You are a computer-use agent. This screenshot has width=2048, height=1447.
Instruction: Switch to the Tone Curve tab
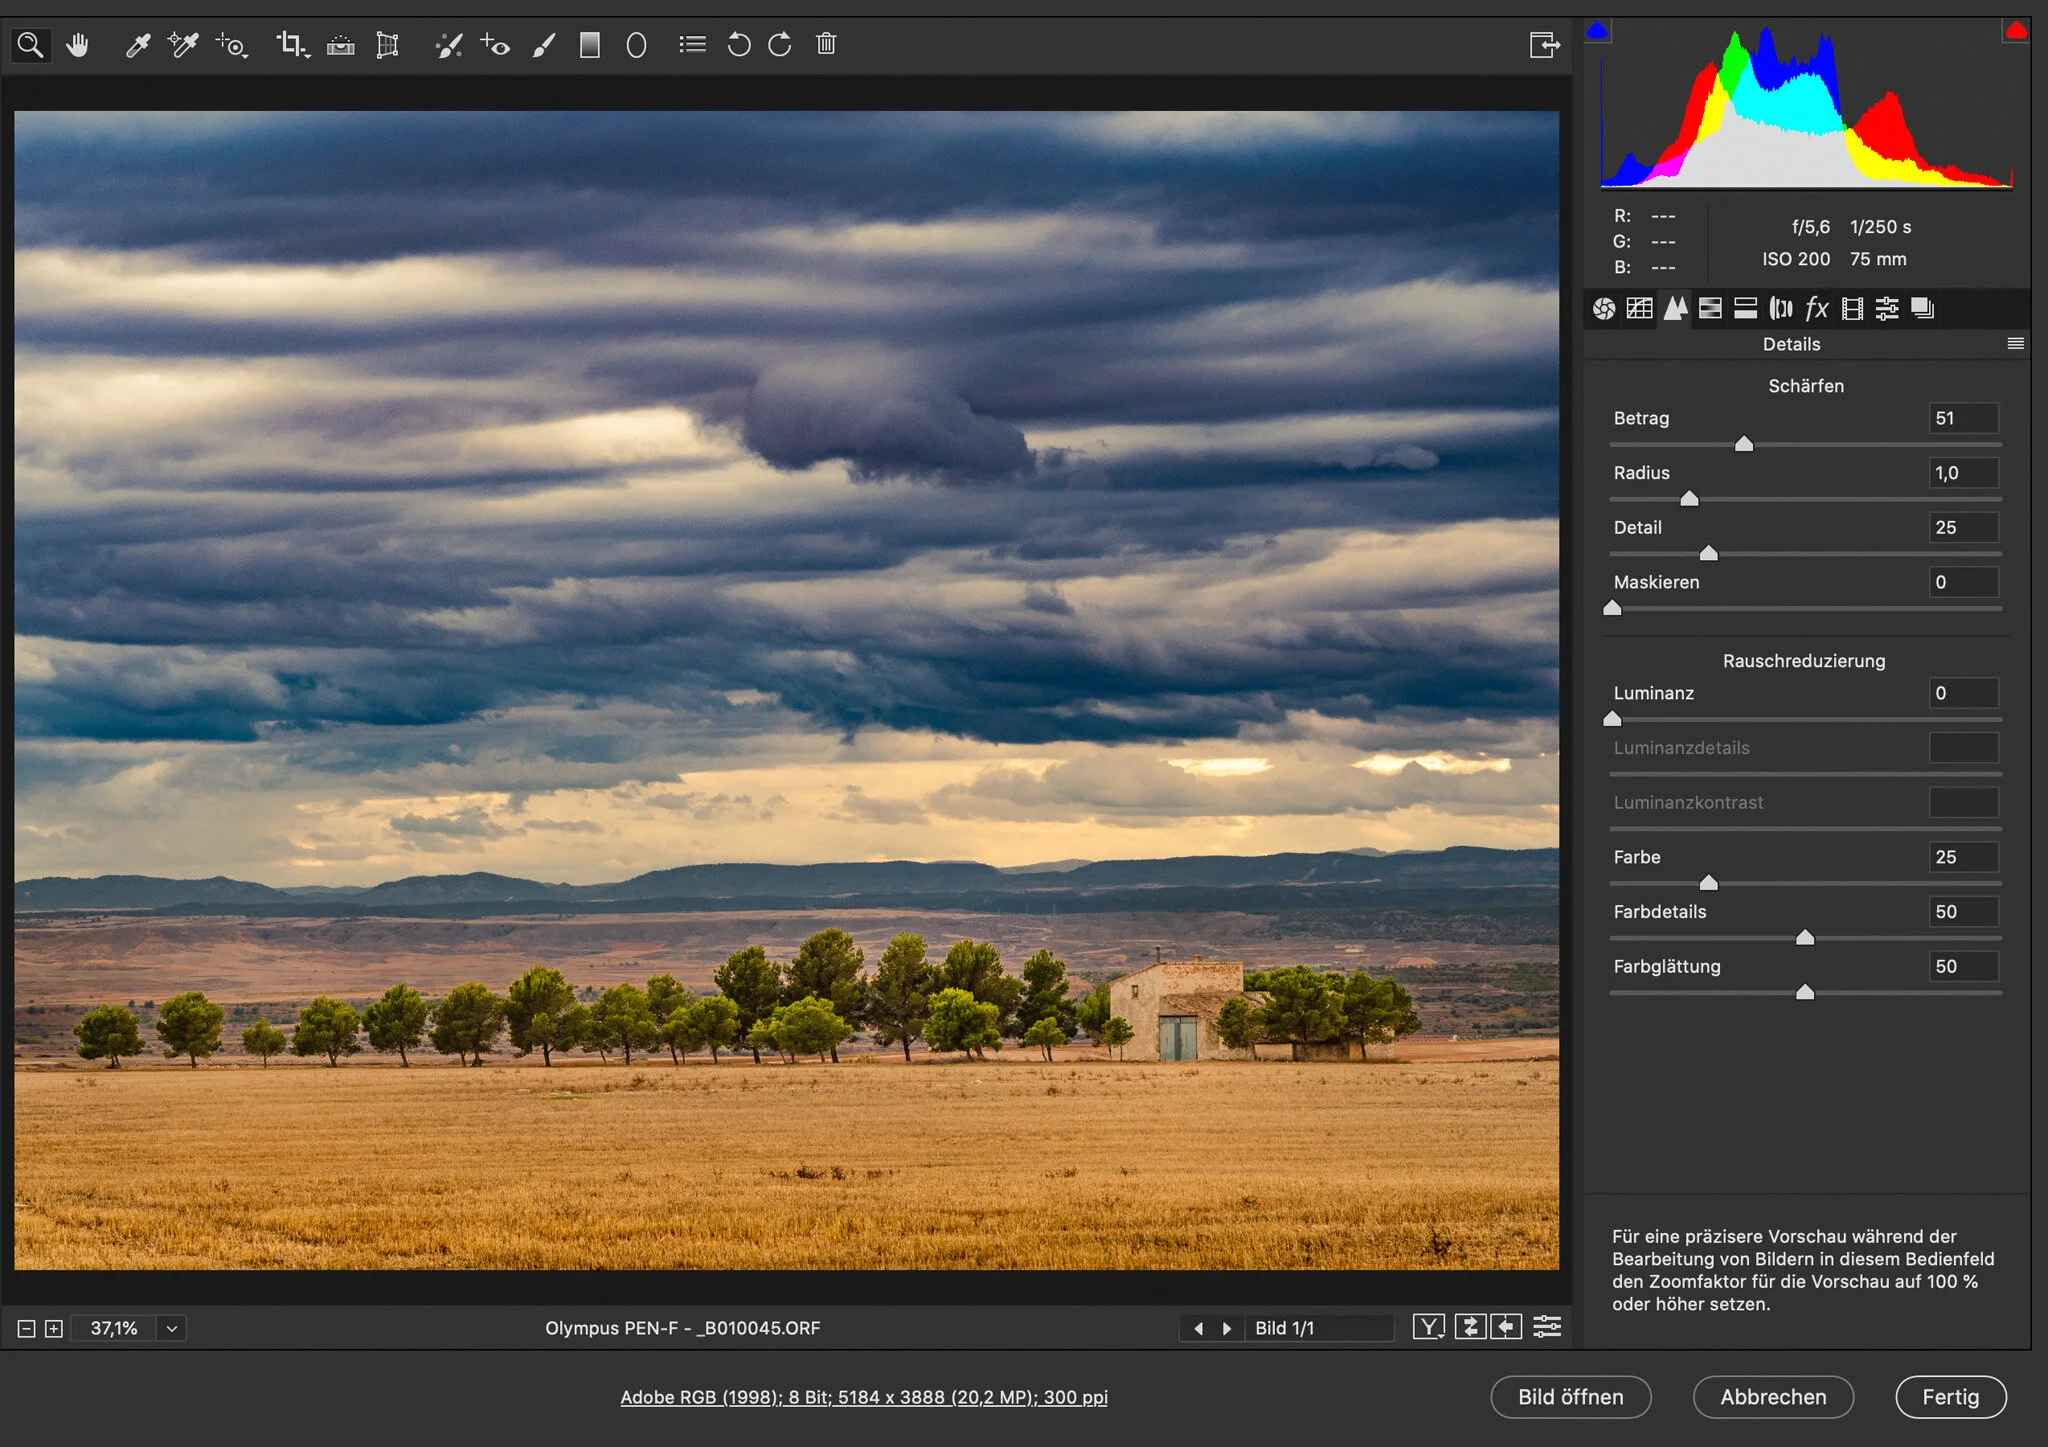pyautogui.click(x=1639, y=308)
